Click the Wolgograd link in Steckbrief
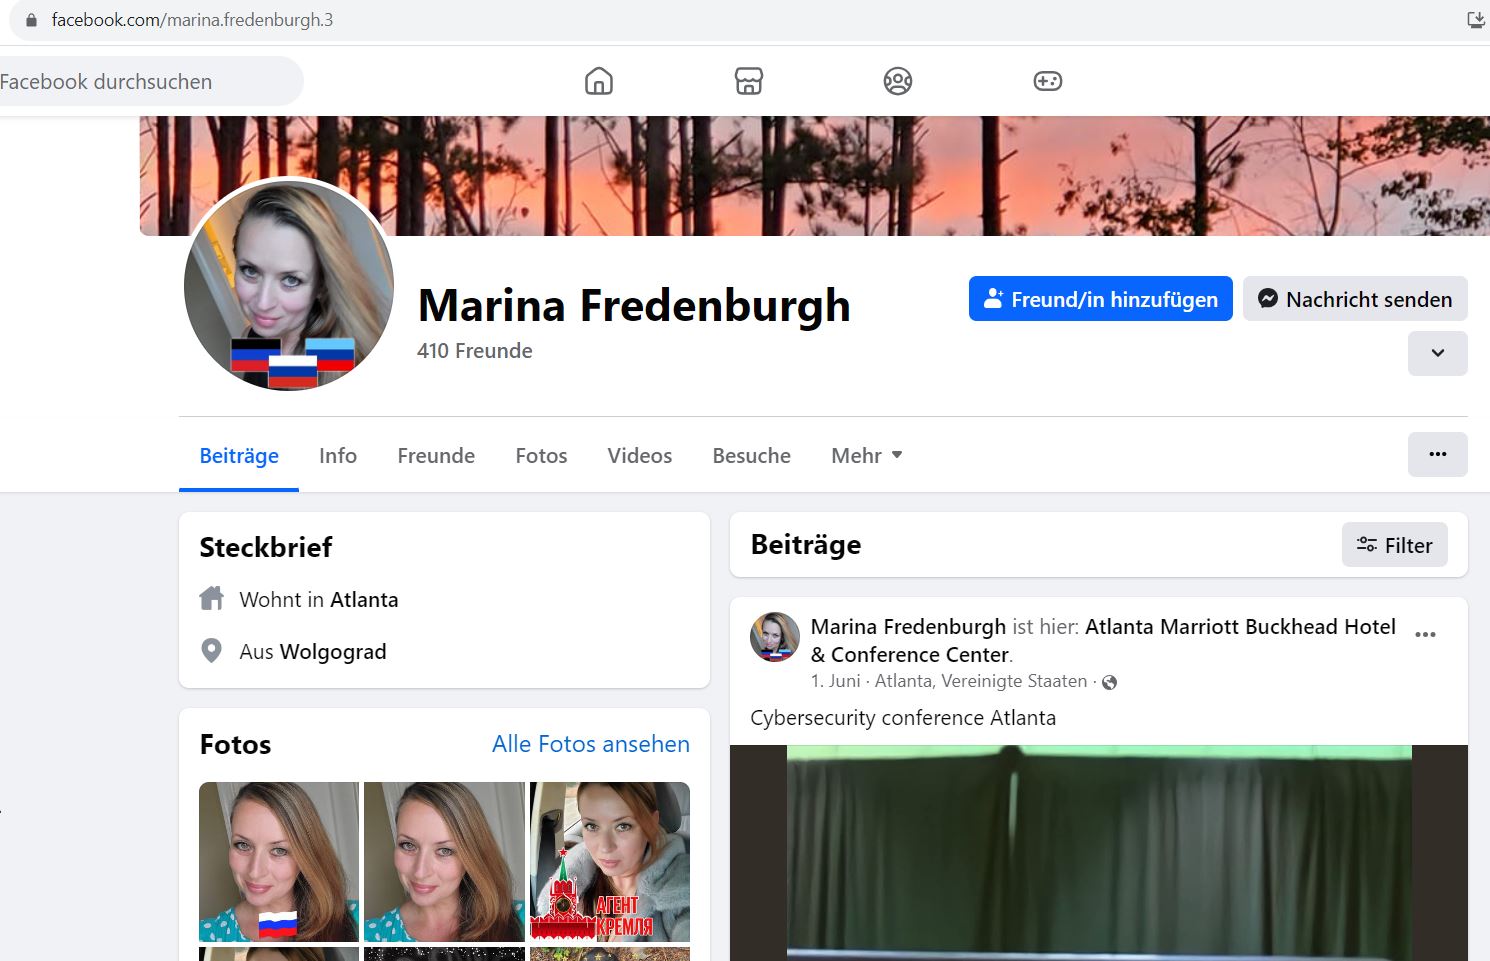The height and width of the screenshot is (961, 1490). [x=333, y=652]
